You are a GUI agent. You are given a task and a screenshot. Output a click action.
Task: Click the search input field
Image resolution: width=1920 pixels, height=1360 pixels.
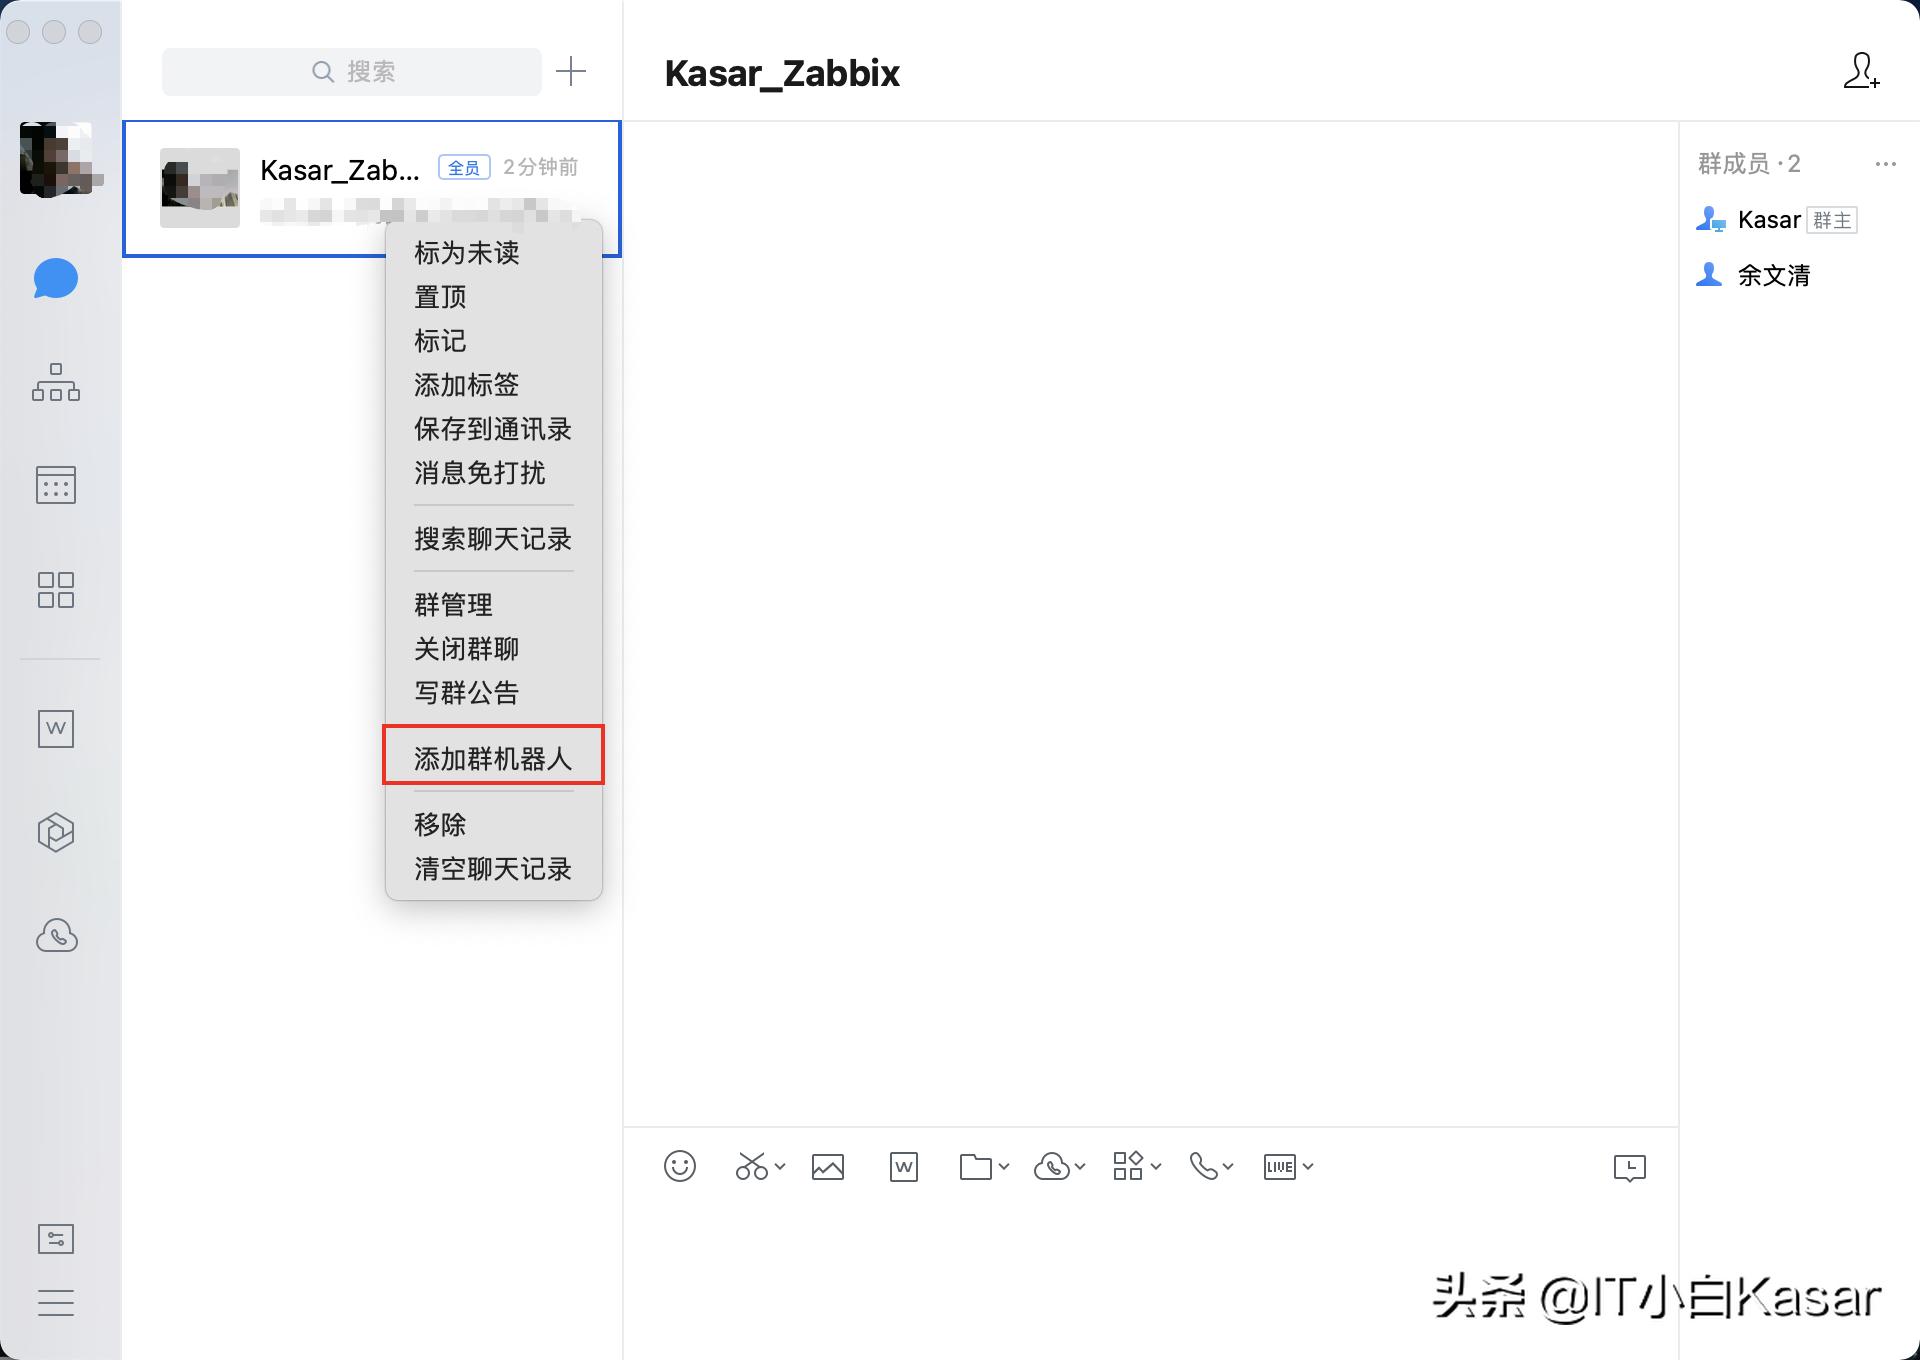[x=370, y=71]
